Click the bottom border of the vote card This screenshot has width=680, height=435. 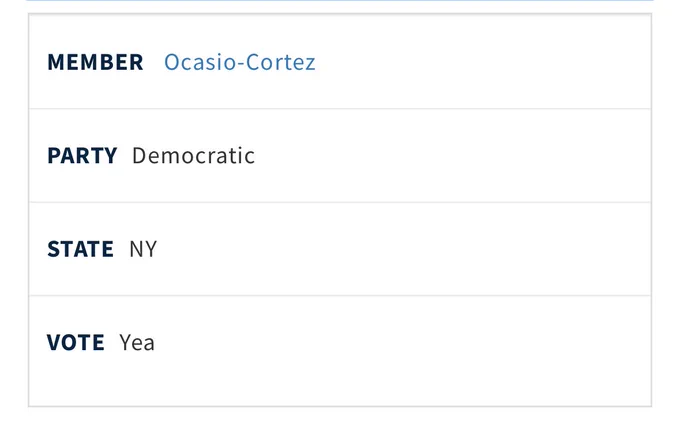(340, 406)
